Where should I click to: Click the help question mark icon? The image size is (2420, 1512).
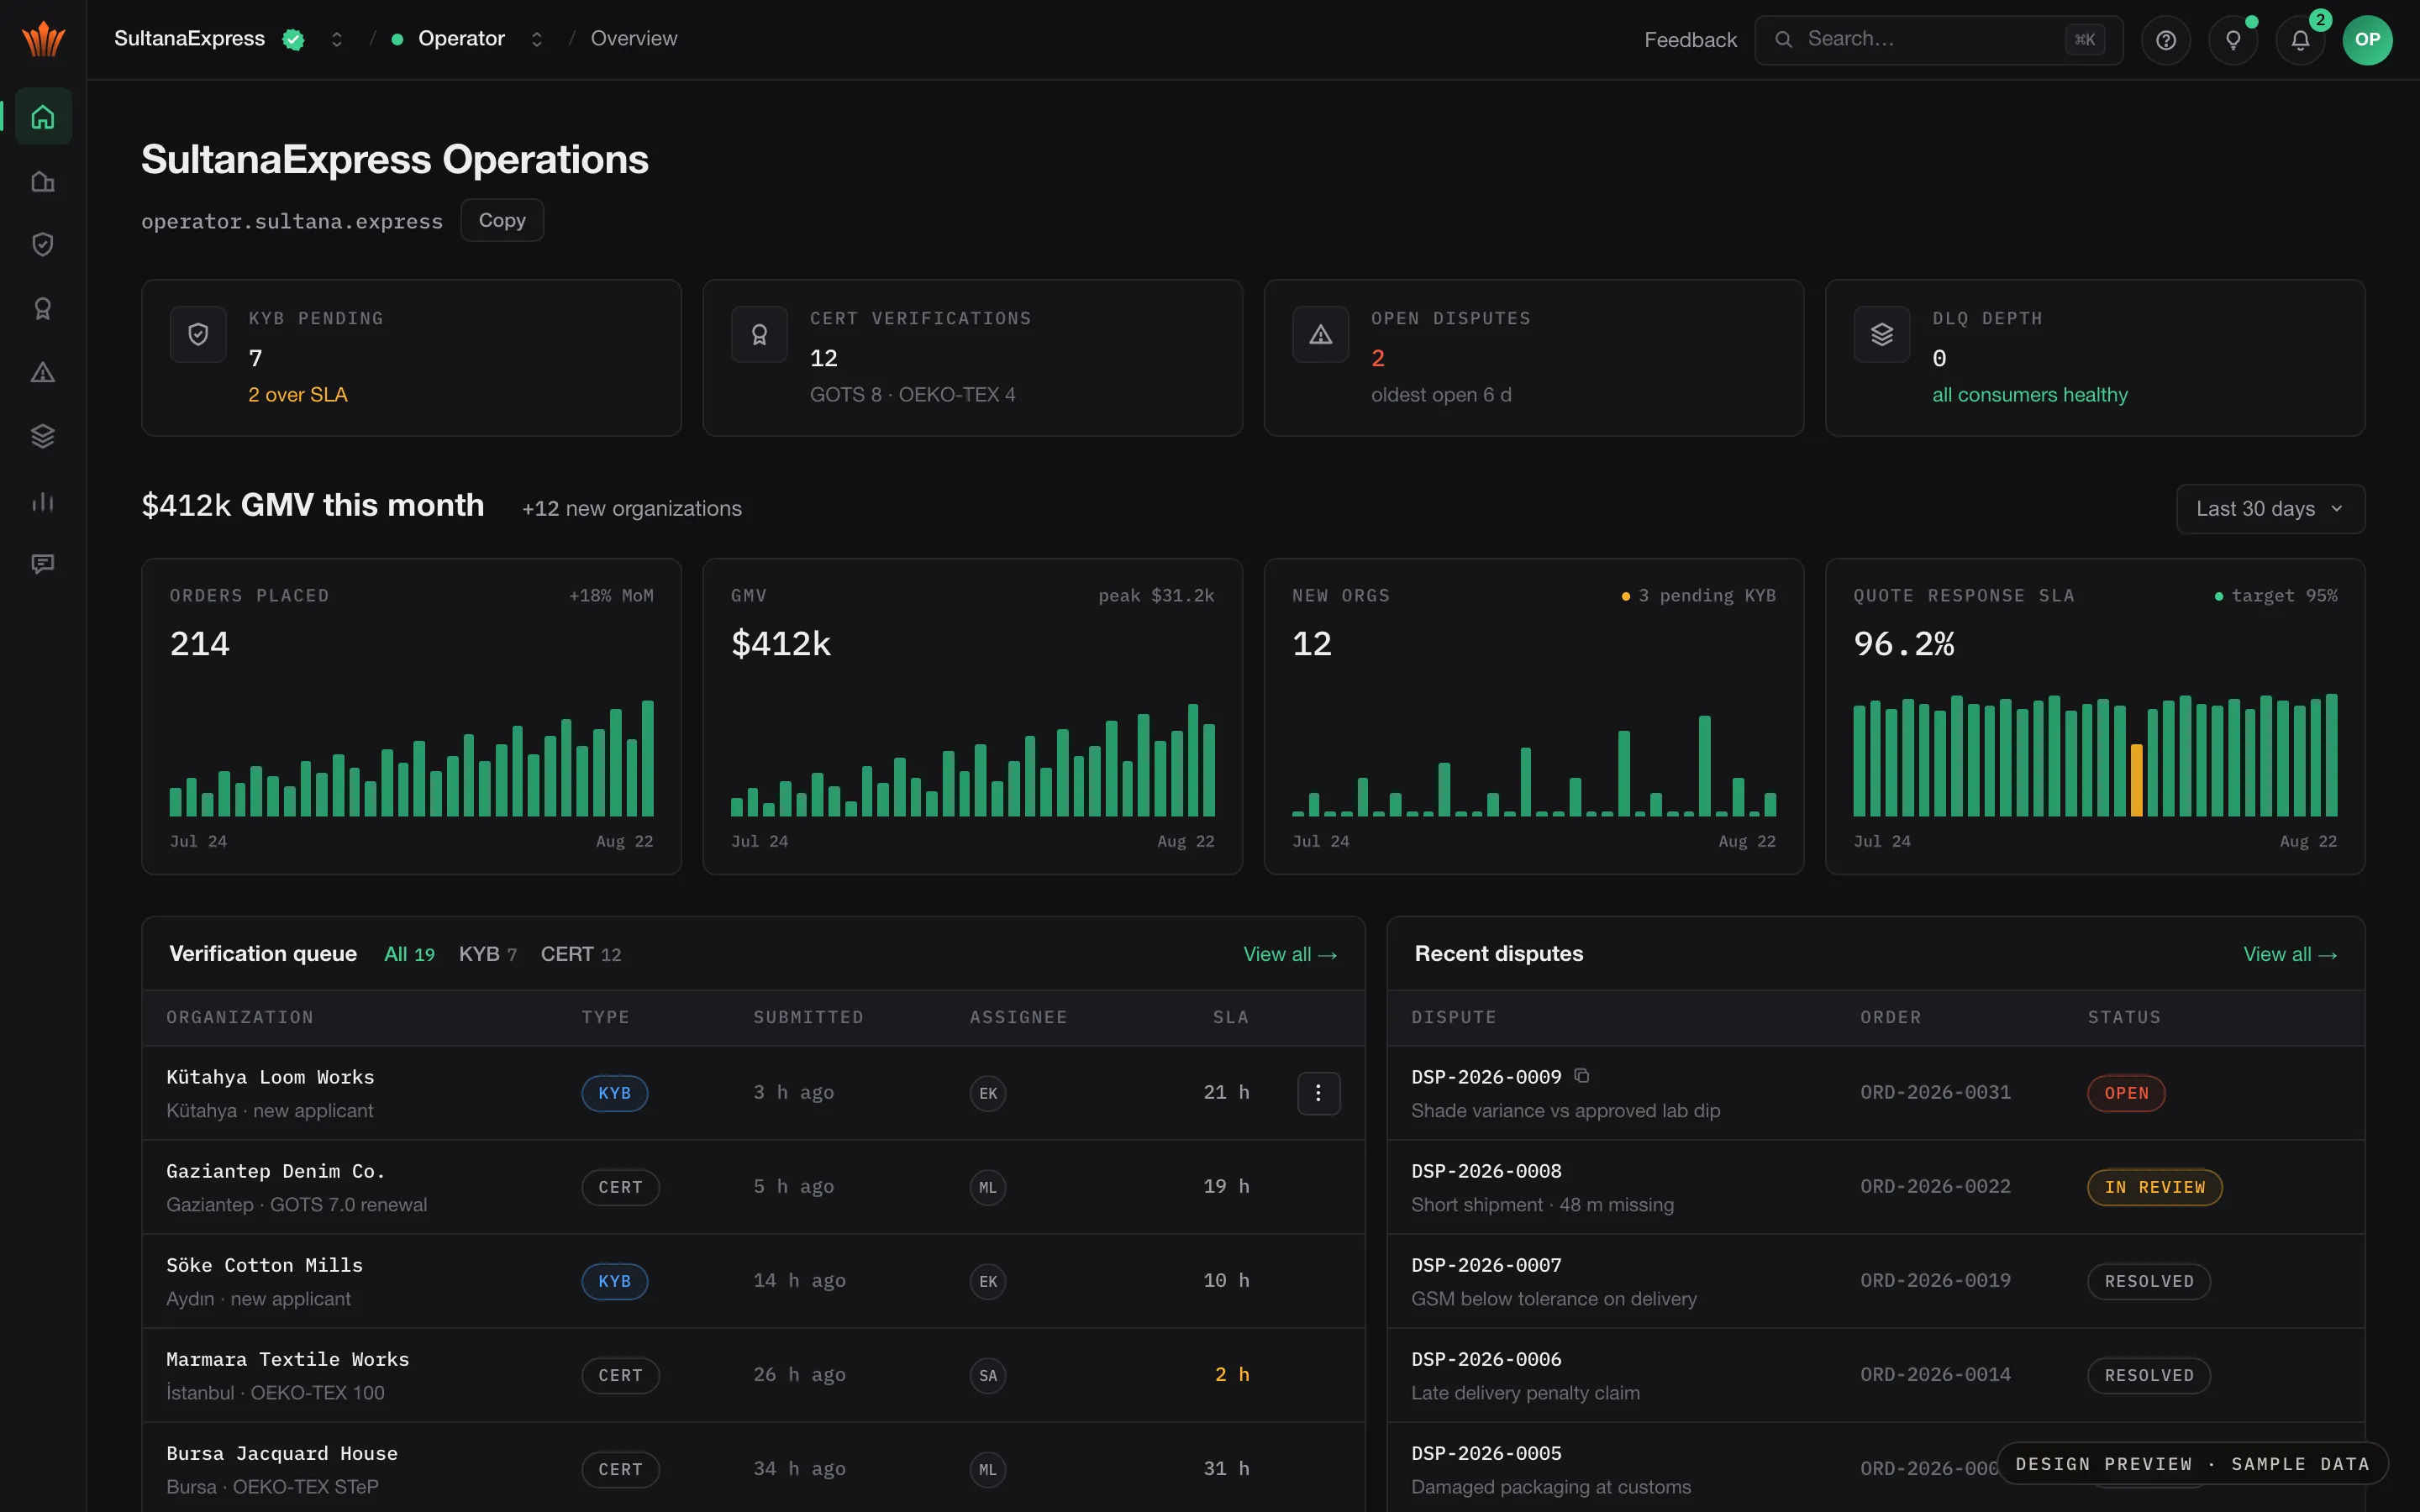pyautogui.click(x=2166, y=40)
